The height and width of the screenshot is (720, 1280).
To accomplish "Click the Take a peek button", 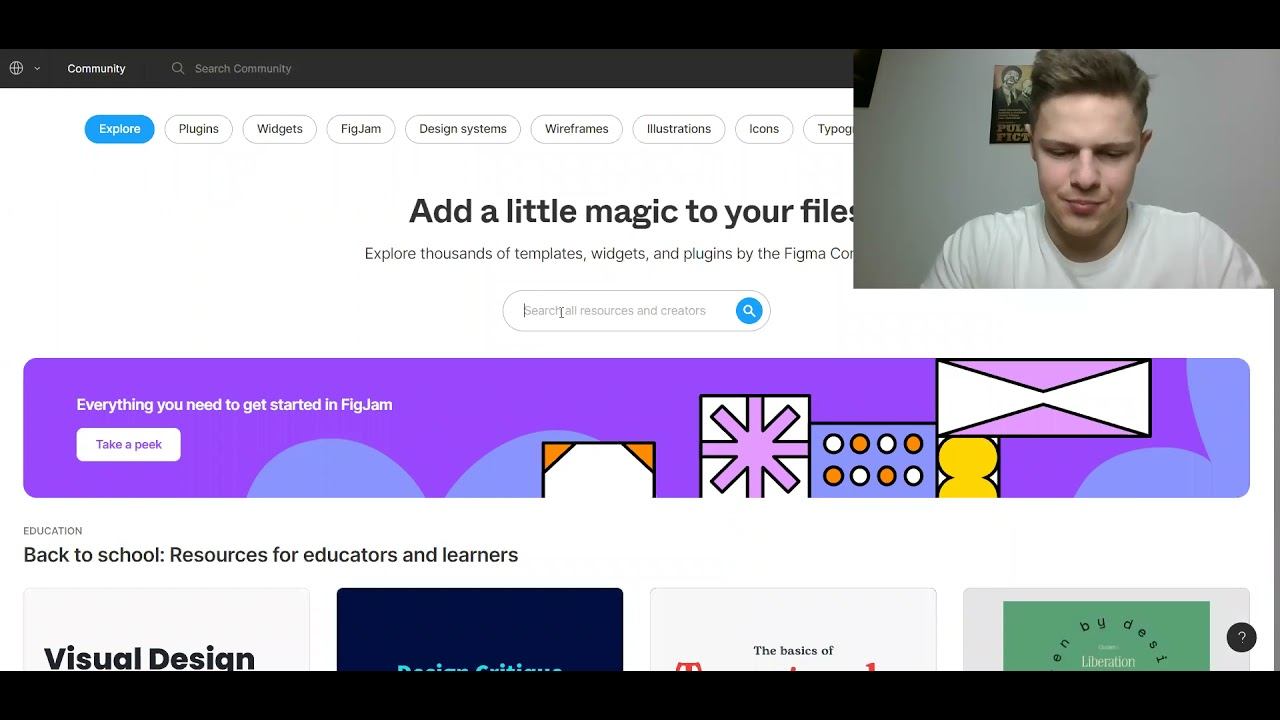I will click(x=129, y=445).
